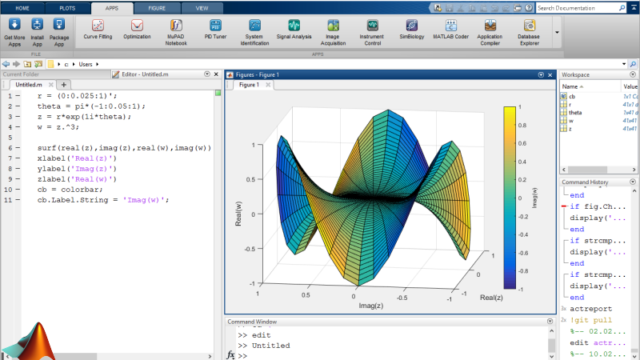Open Command History panel actions menu
This screenshot has width=640, height=360.
coord(633,182)
